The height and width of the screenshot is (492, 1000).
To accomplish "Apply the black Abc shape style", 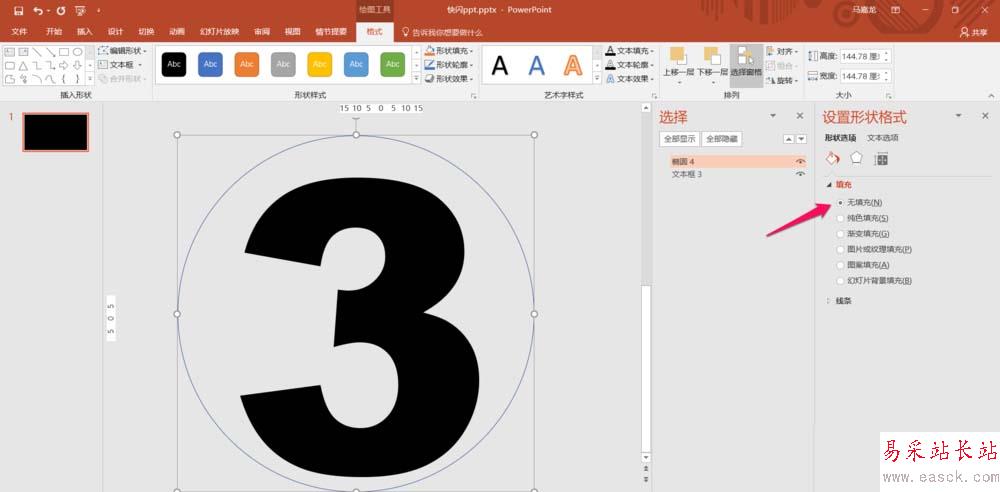I will click(x=173, y=64).
